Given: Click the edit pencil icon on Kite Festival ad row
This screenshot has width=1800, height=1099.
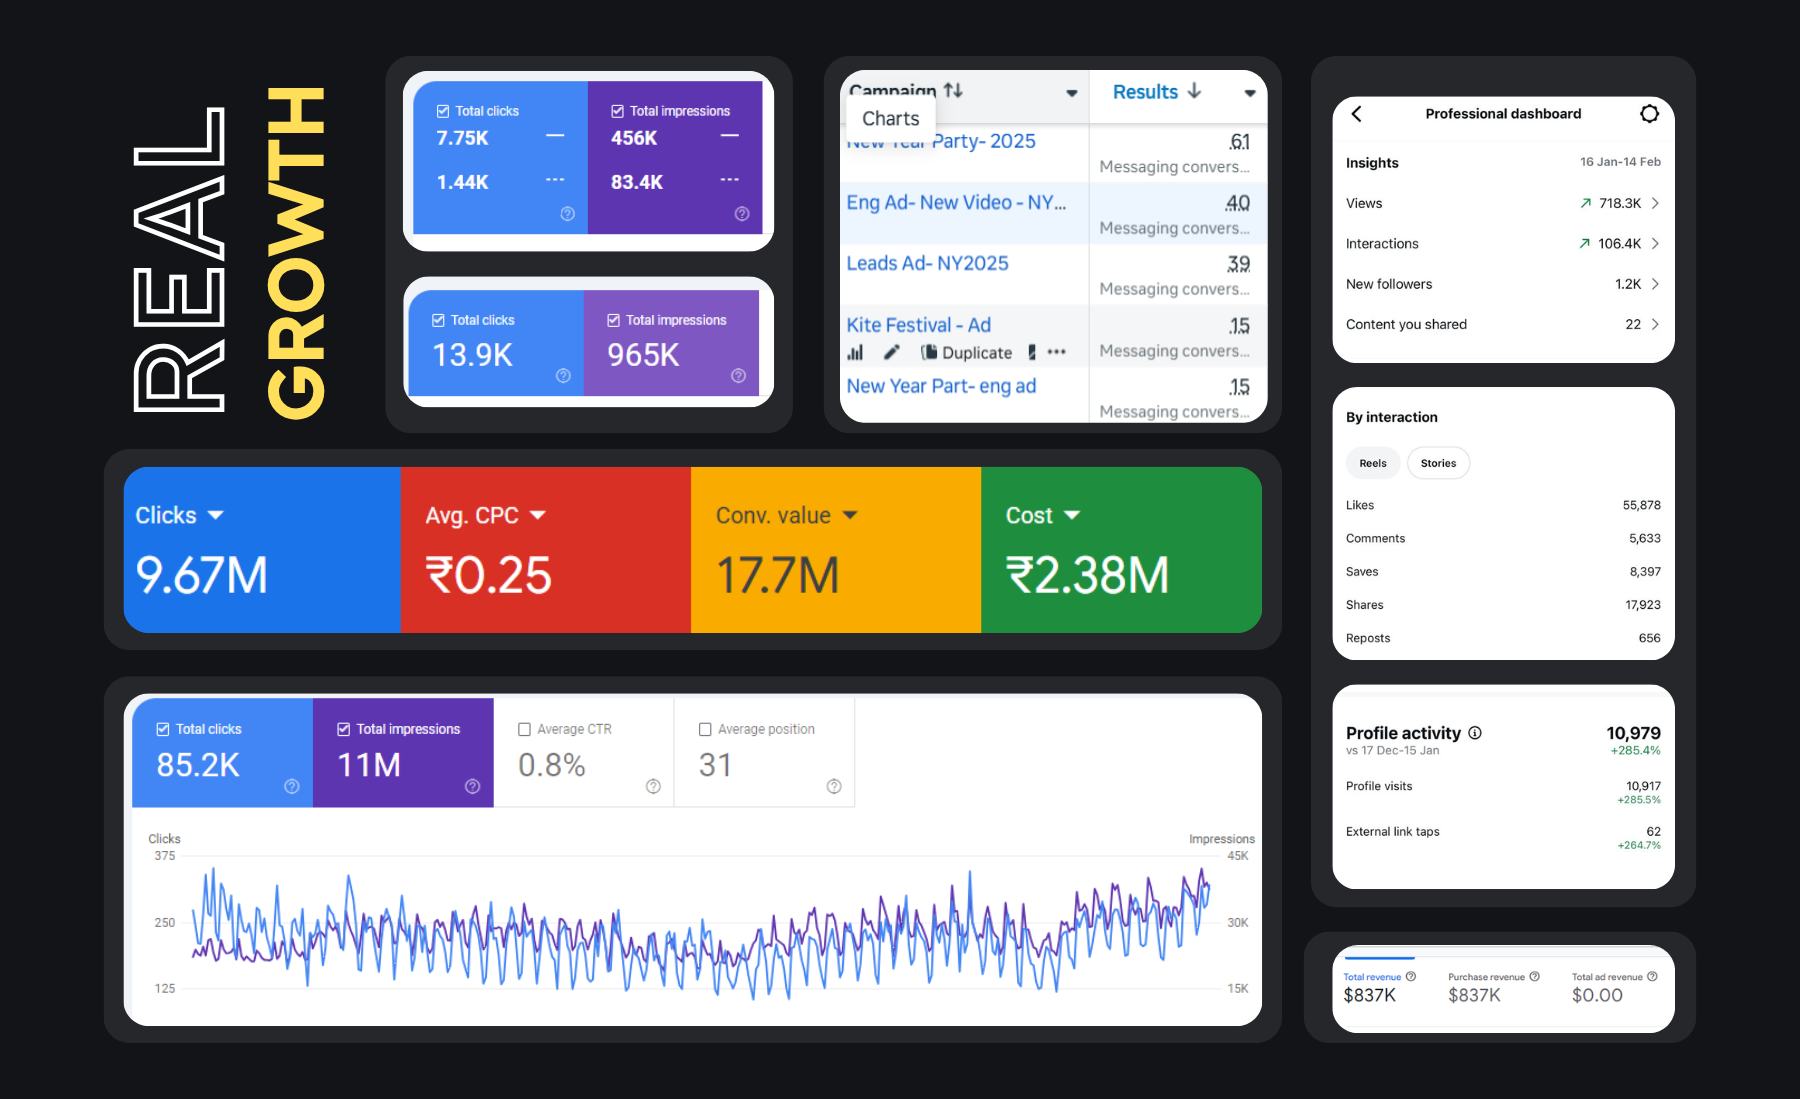Looking at the screenshot, I should pos(893,352).
